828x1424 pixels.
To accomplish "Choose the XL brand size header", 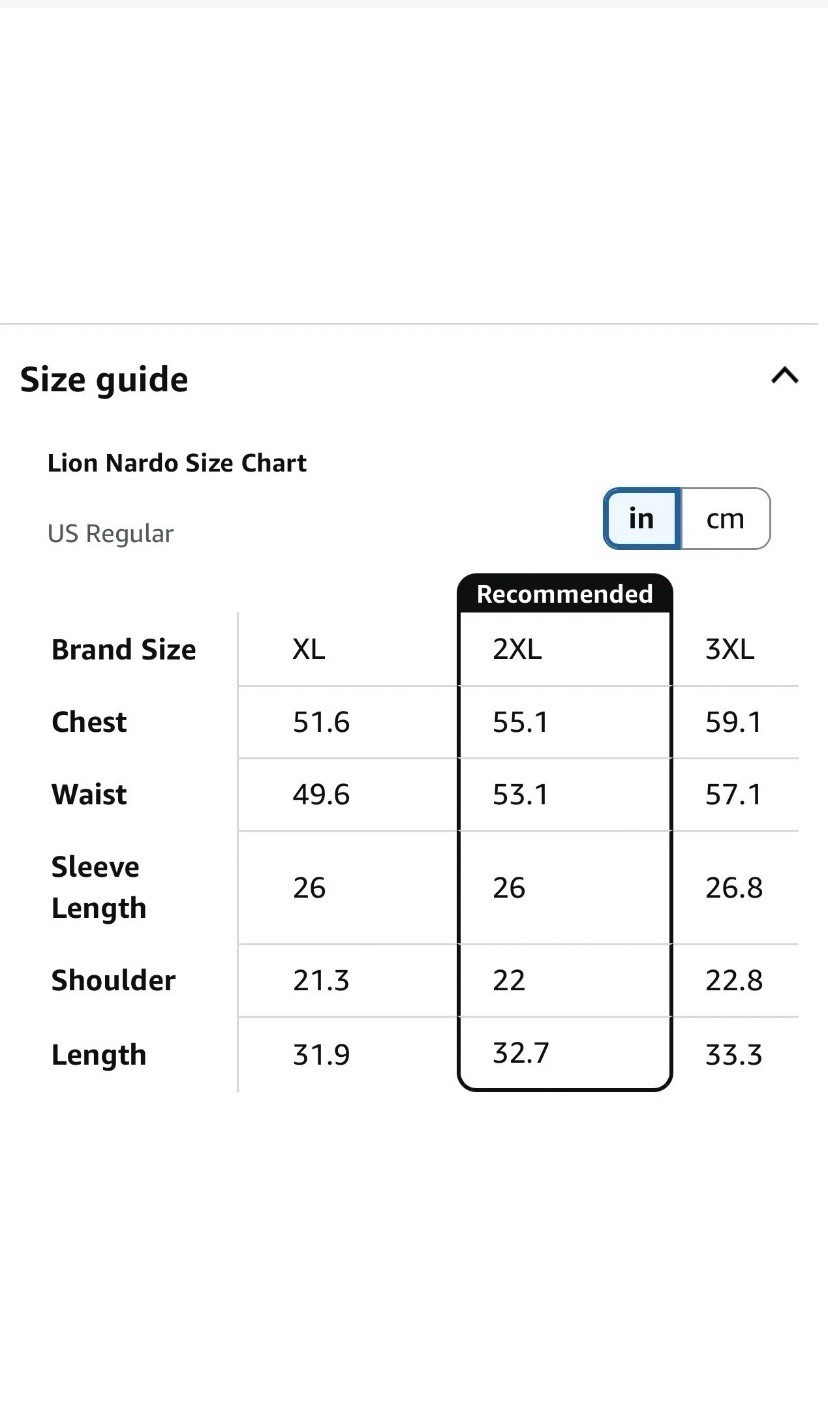I will [x=309, y=649].
